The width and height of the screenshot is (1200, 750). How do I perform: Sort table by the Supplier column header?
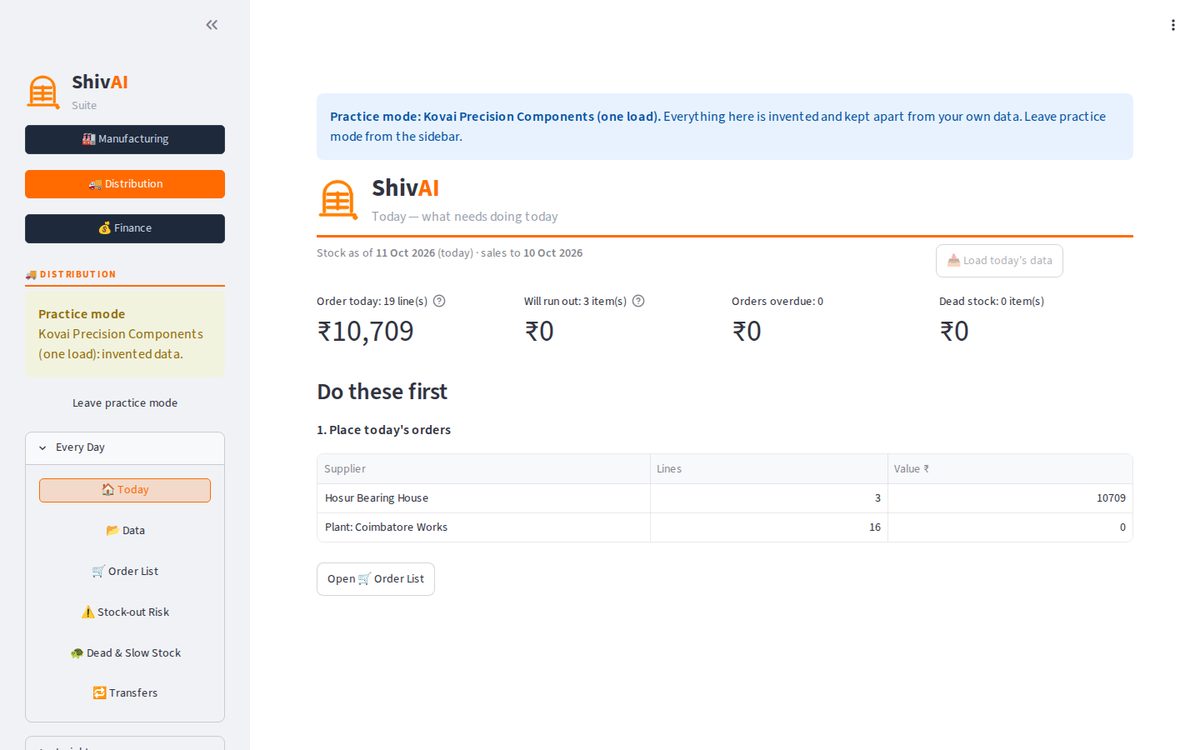[484, 469]
